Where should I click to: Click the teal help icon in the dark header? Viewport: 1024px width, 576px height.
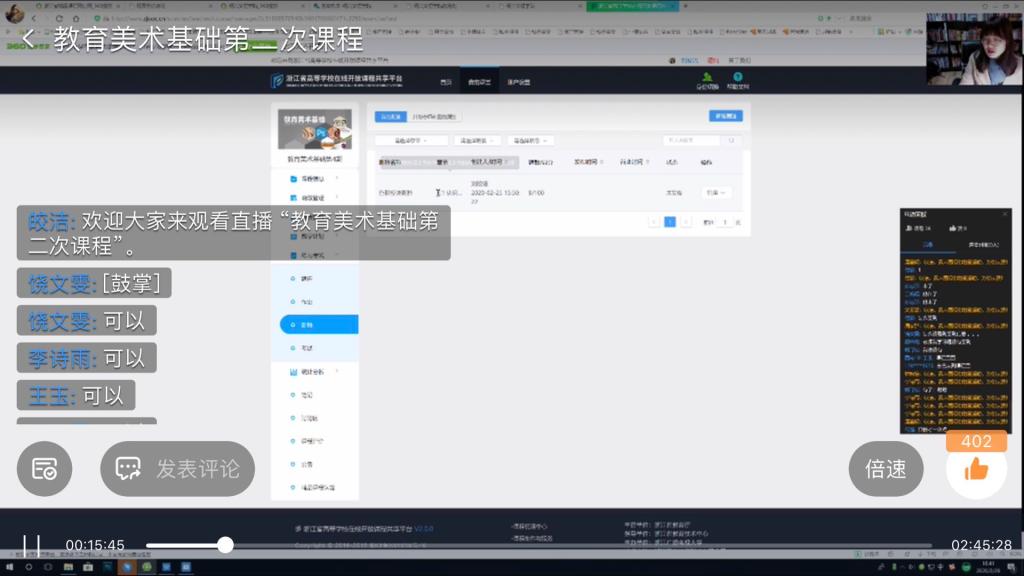pyautogui.click(x=737, y=79)
